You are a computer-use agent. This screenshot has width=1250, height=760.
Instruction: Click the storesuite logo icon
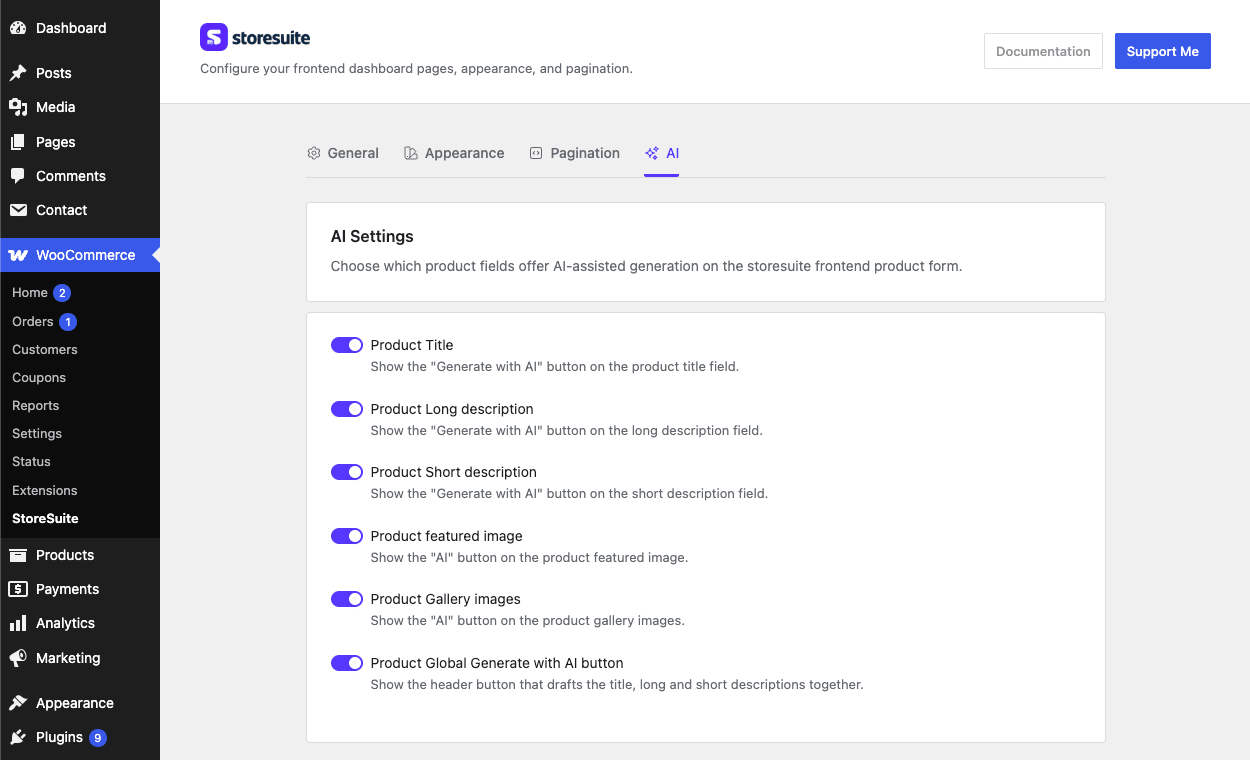[x=214, y=37]
